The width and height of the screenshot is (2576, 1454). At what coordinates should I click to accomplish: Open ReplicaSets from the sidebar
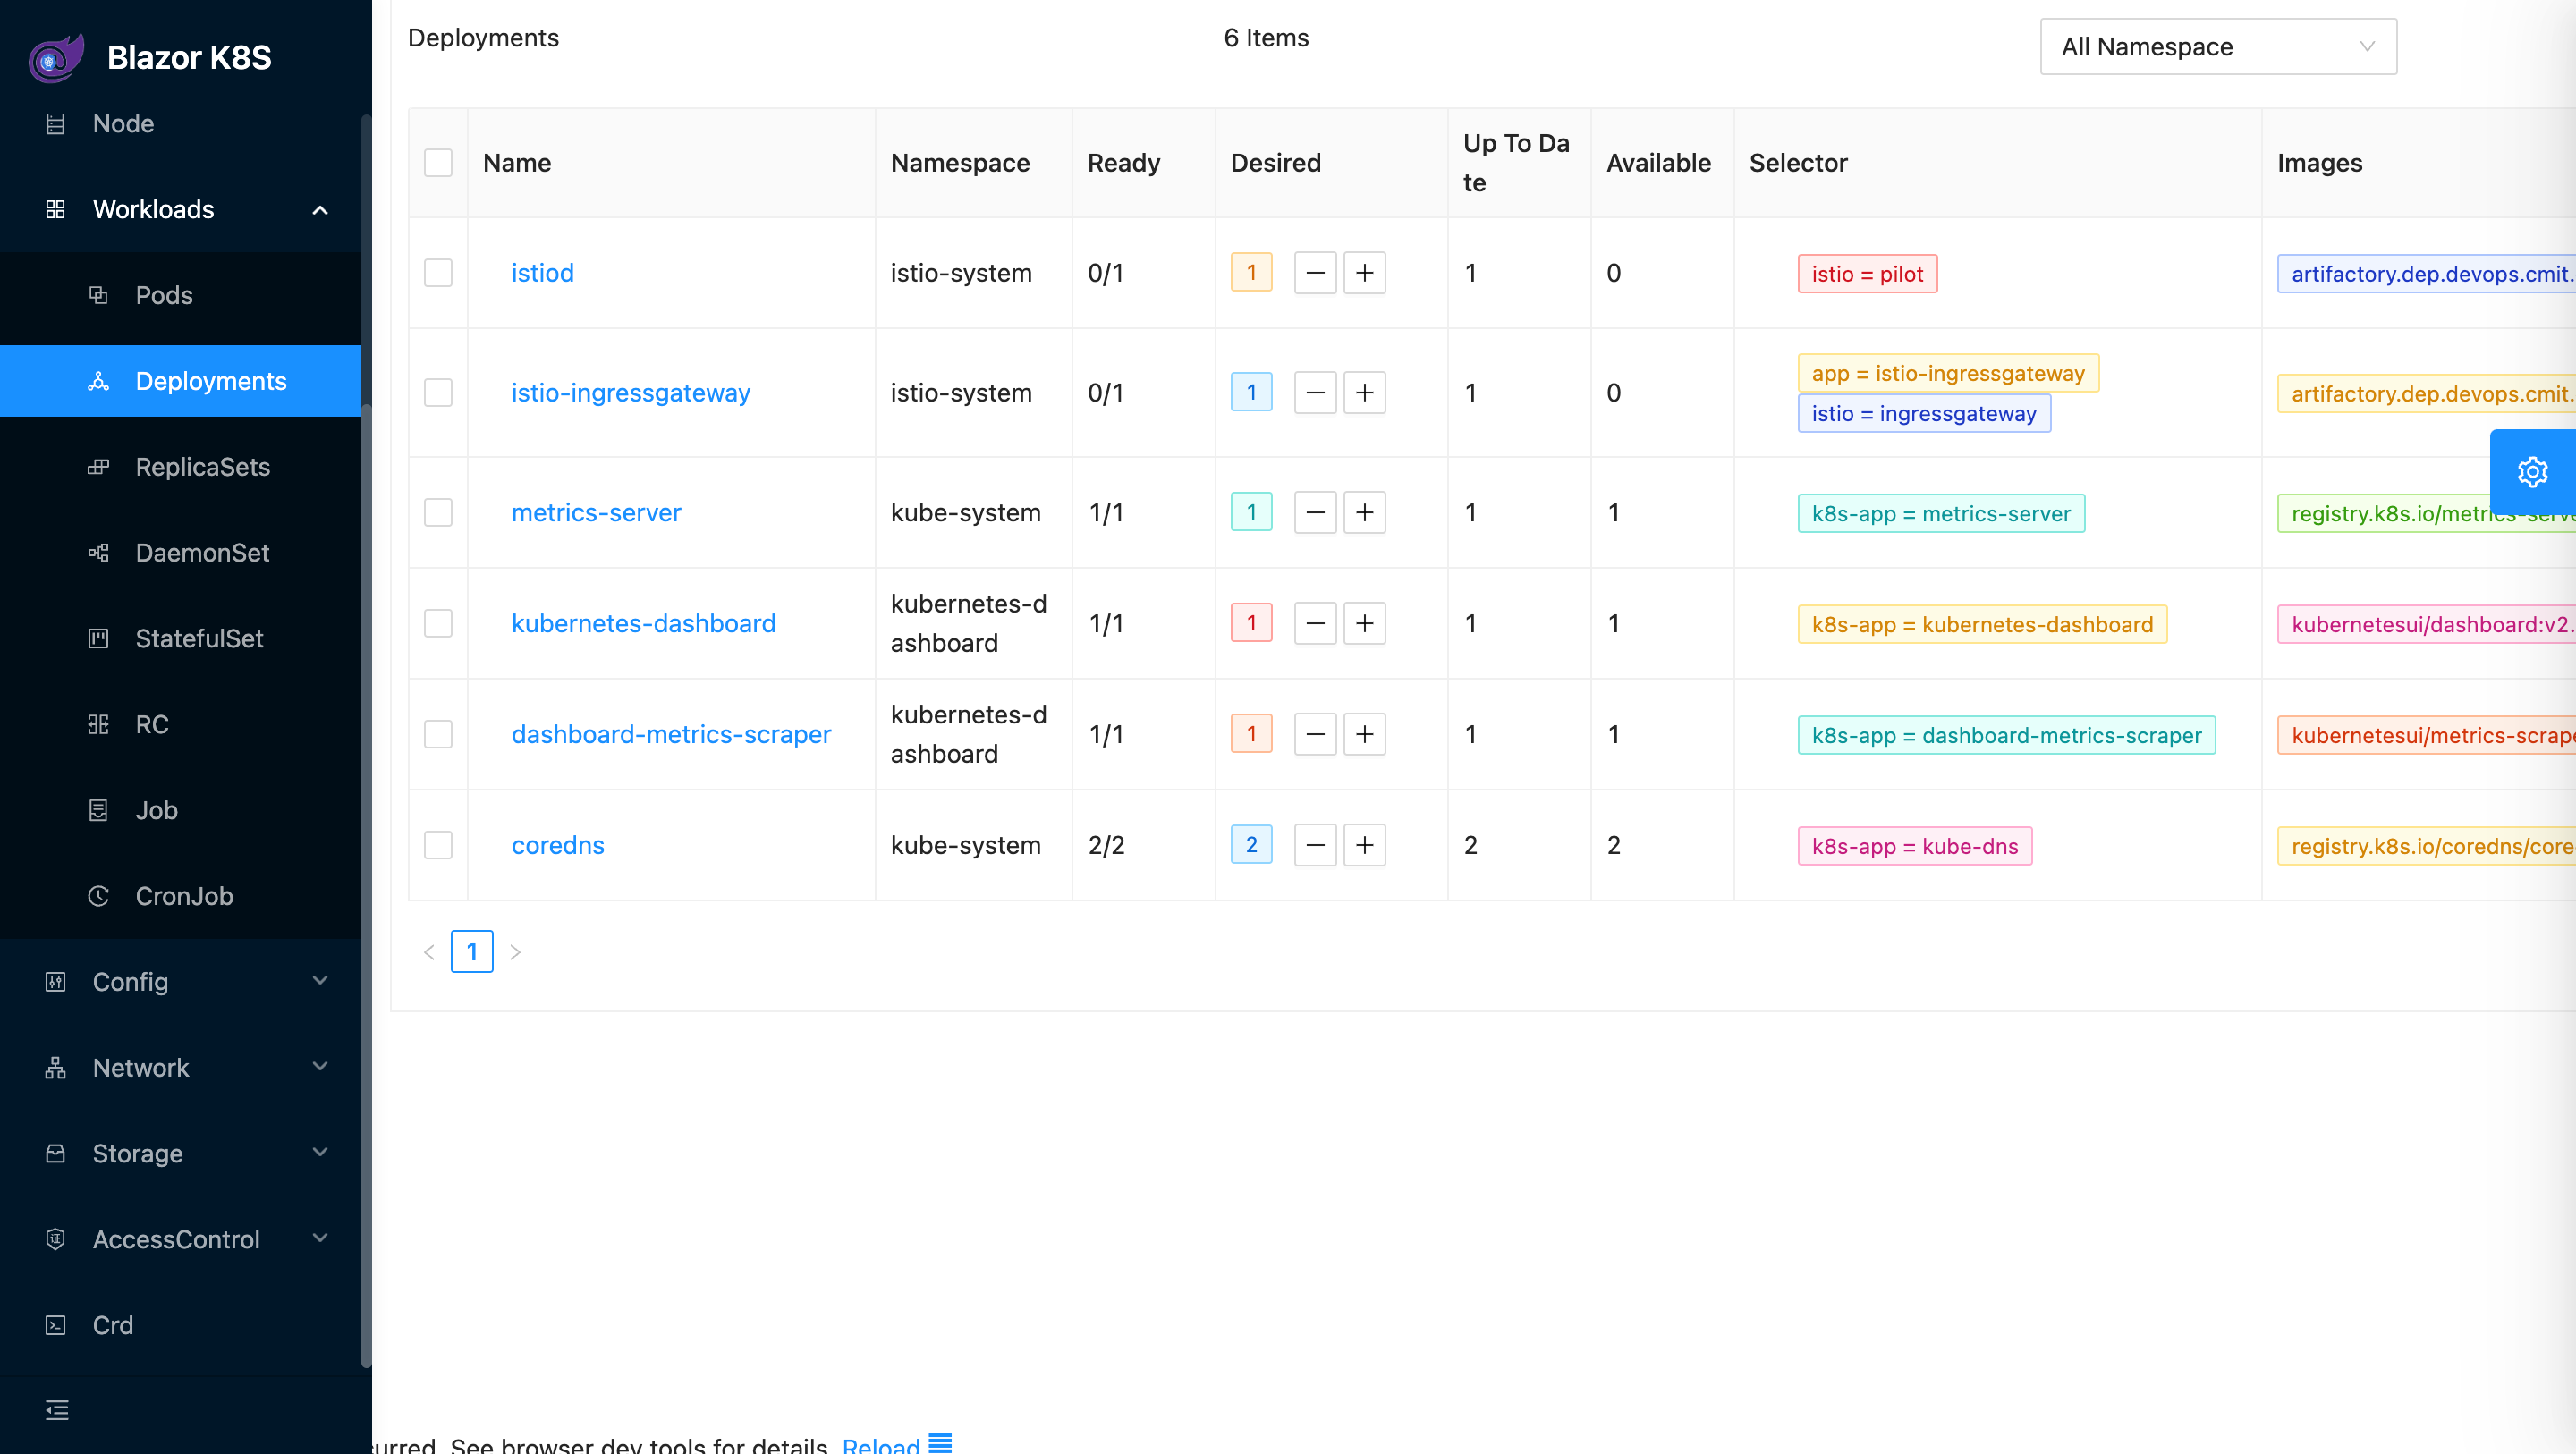[x=203, y=467]
